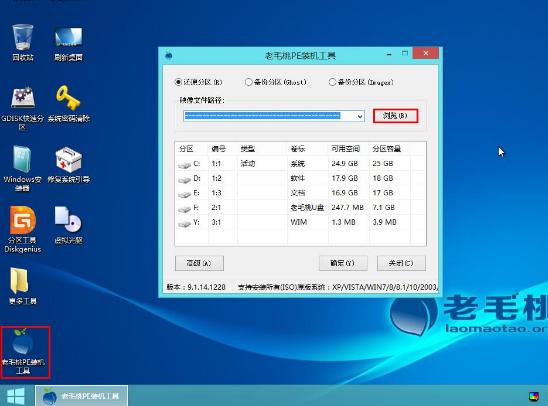This screenshot has width=548, height=406.
Task: Click the 'WIM' volume label cell
Action: pos(298,222)
